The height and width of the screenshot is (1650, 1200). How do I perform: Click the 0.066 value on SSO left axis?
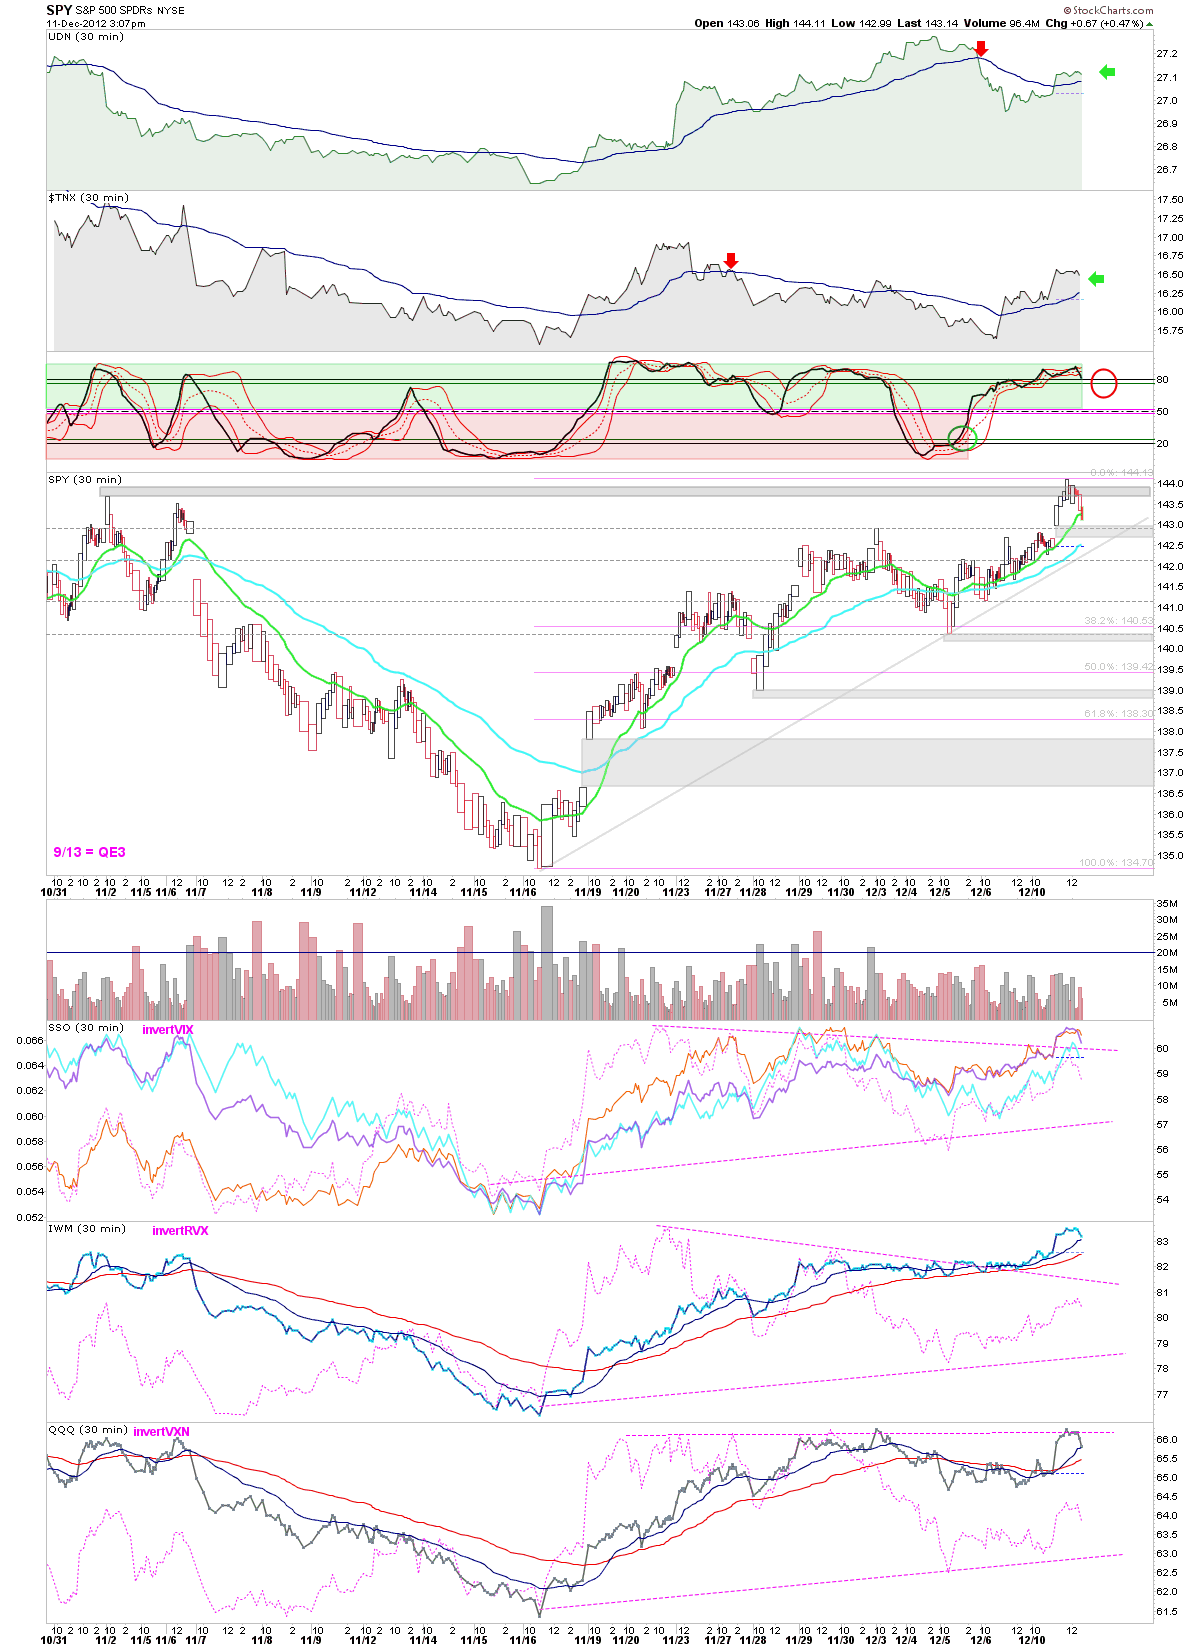(30, 1040)
